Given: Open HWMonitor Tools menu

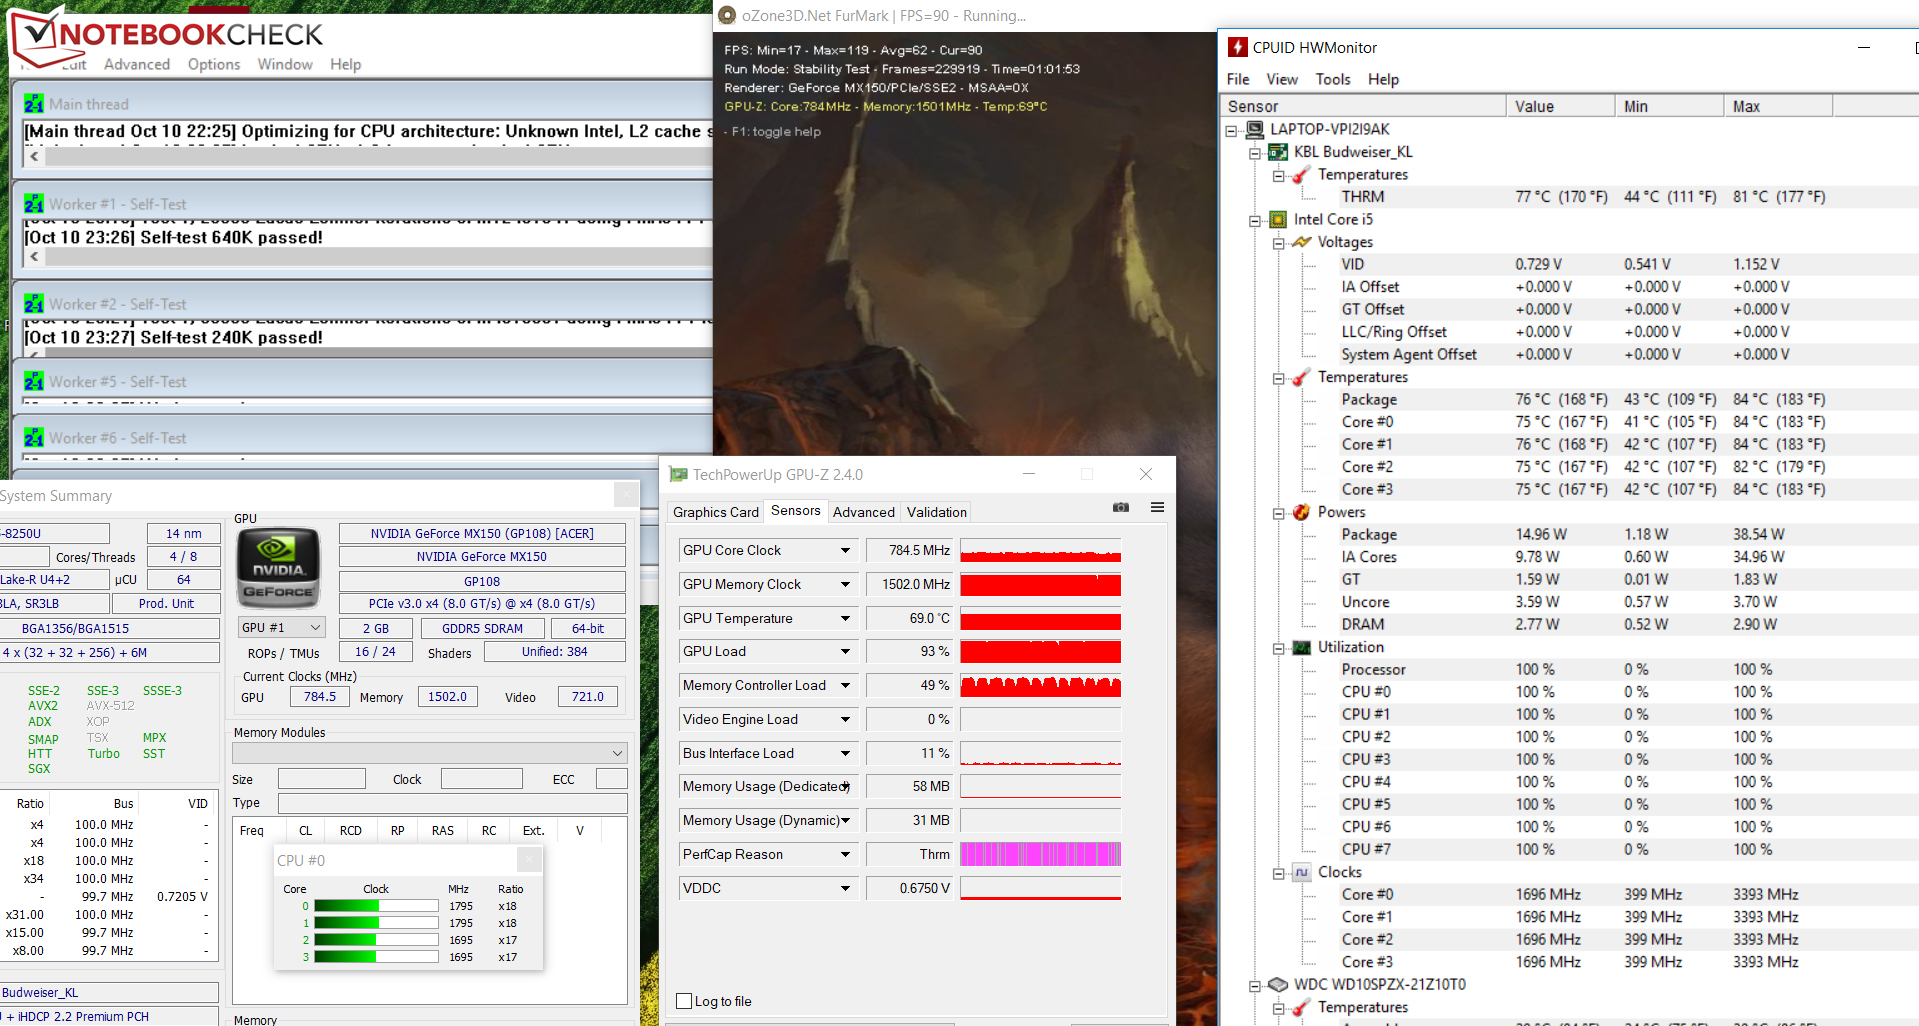Looking at the screenshot, I should pyautogui.click(x=1333, y=79).
